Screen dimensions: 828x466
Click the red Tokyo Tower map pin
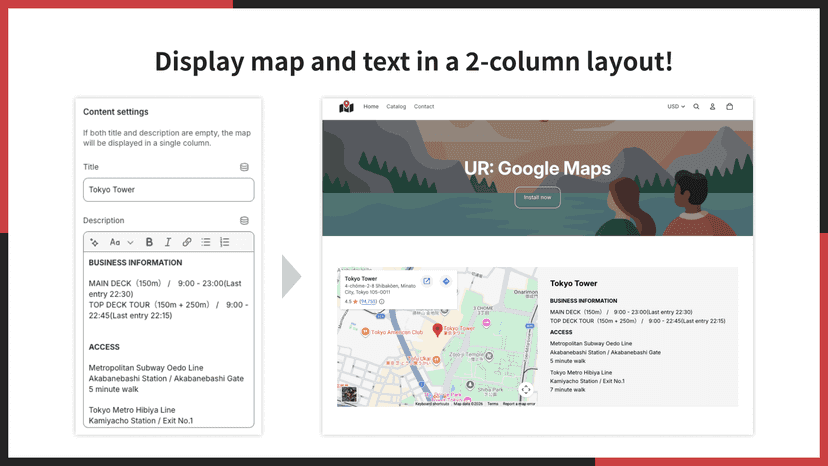[437, 330]
